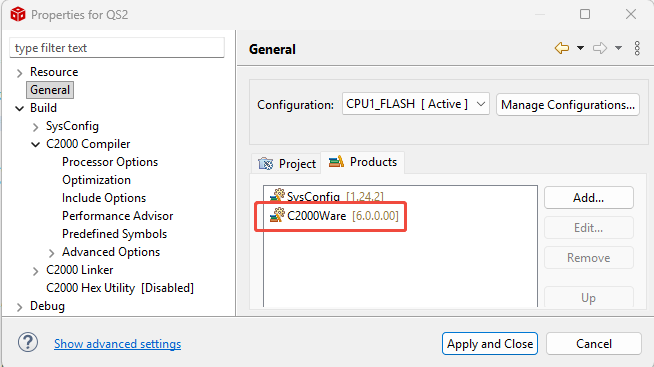
Task: Open the vertical three-dot view menu
Action: pyautogui.click(x=637, y=48)
